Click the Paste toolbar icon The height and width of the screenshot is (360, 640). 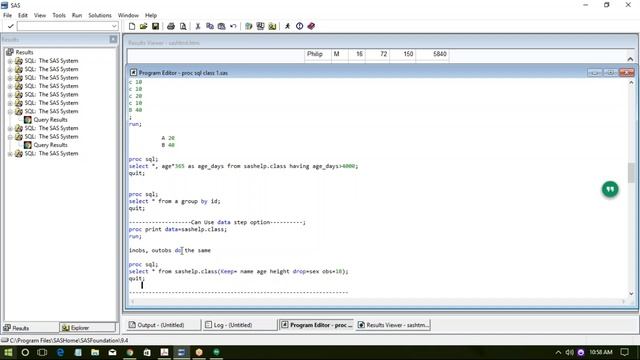[x=221, y=26]
